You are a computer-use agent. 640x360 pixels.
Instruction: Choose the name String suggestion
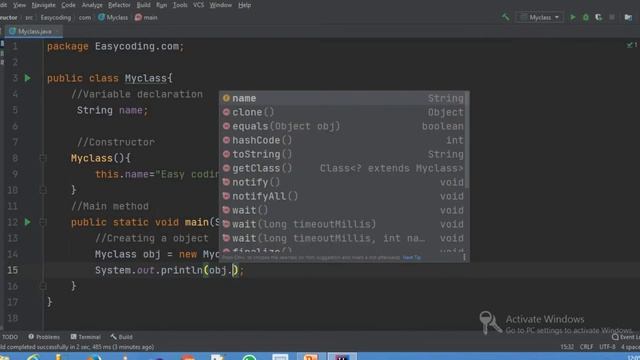click(344, 98)
